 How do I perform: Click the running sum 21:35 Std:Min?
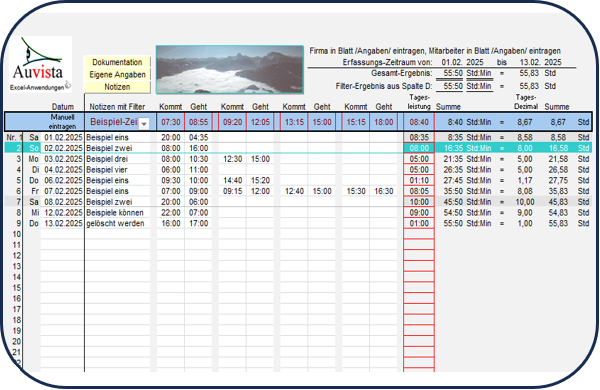pos(467,159)
